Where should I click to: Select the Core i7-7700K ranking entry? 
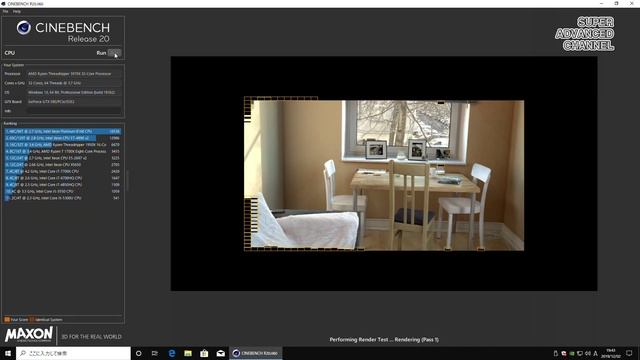click(x=62, y=171)
